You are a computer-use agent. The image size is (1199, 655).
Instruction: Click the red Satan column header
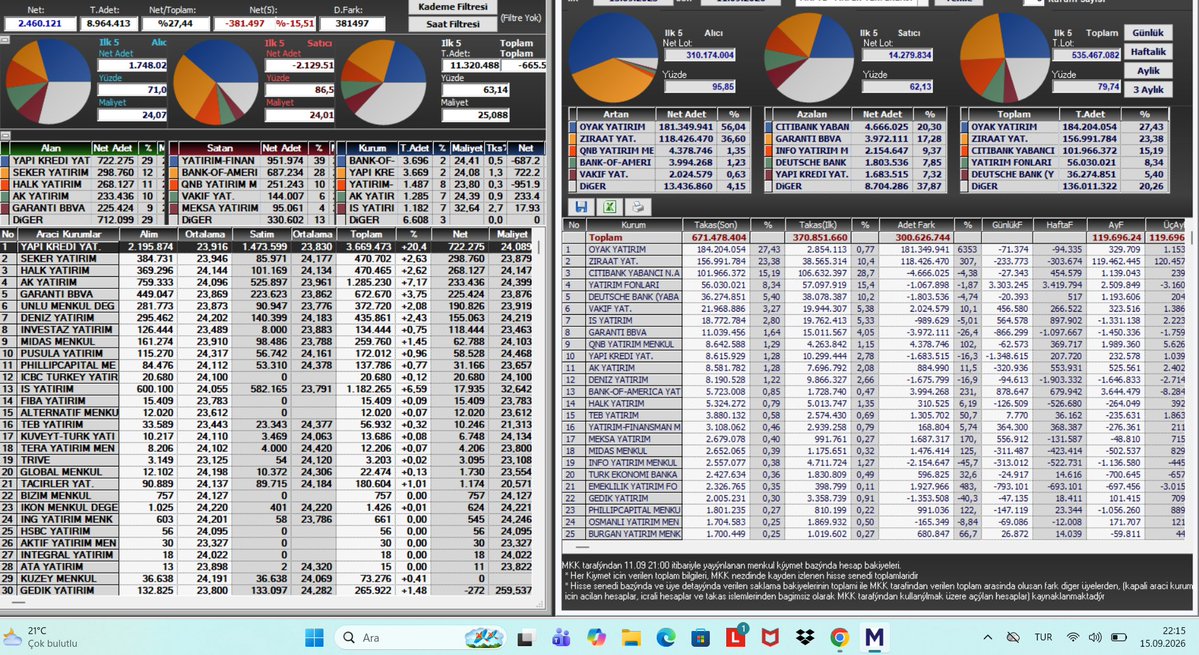tap(219, 148)
